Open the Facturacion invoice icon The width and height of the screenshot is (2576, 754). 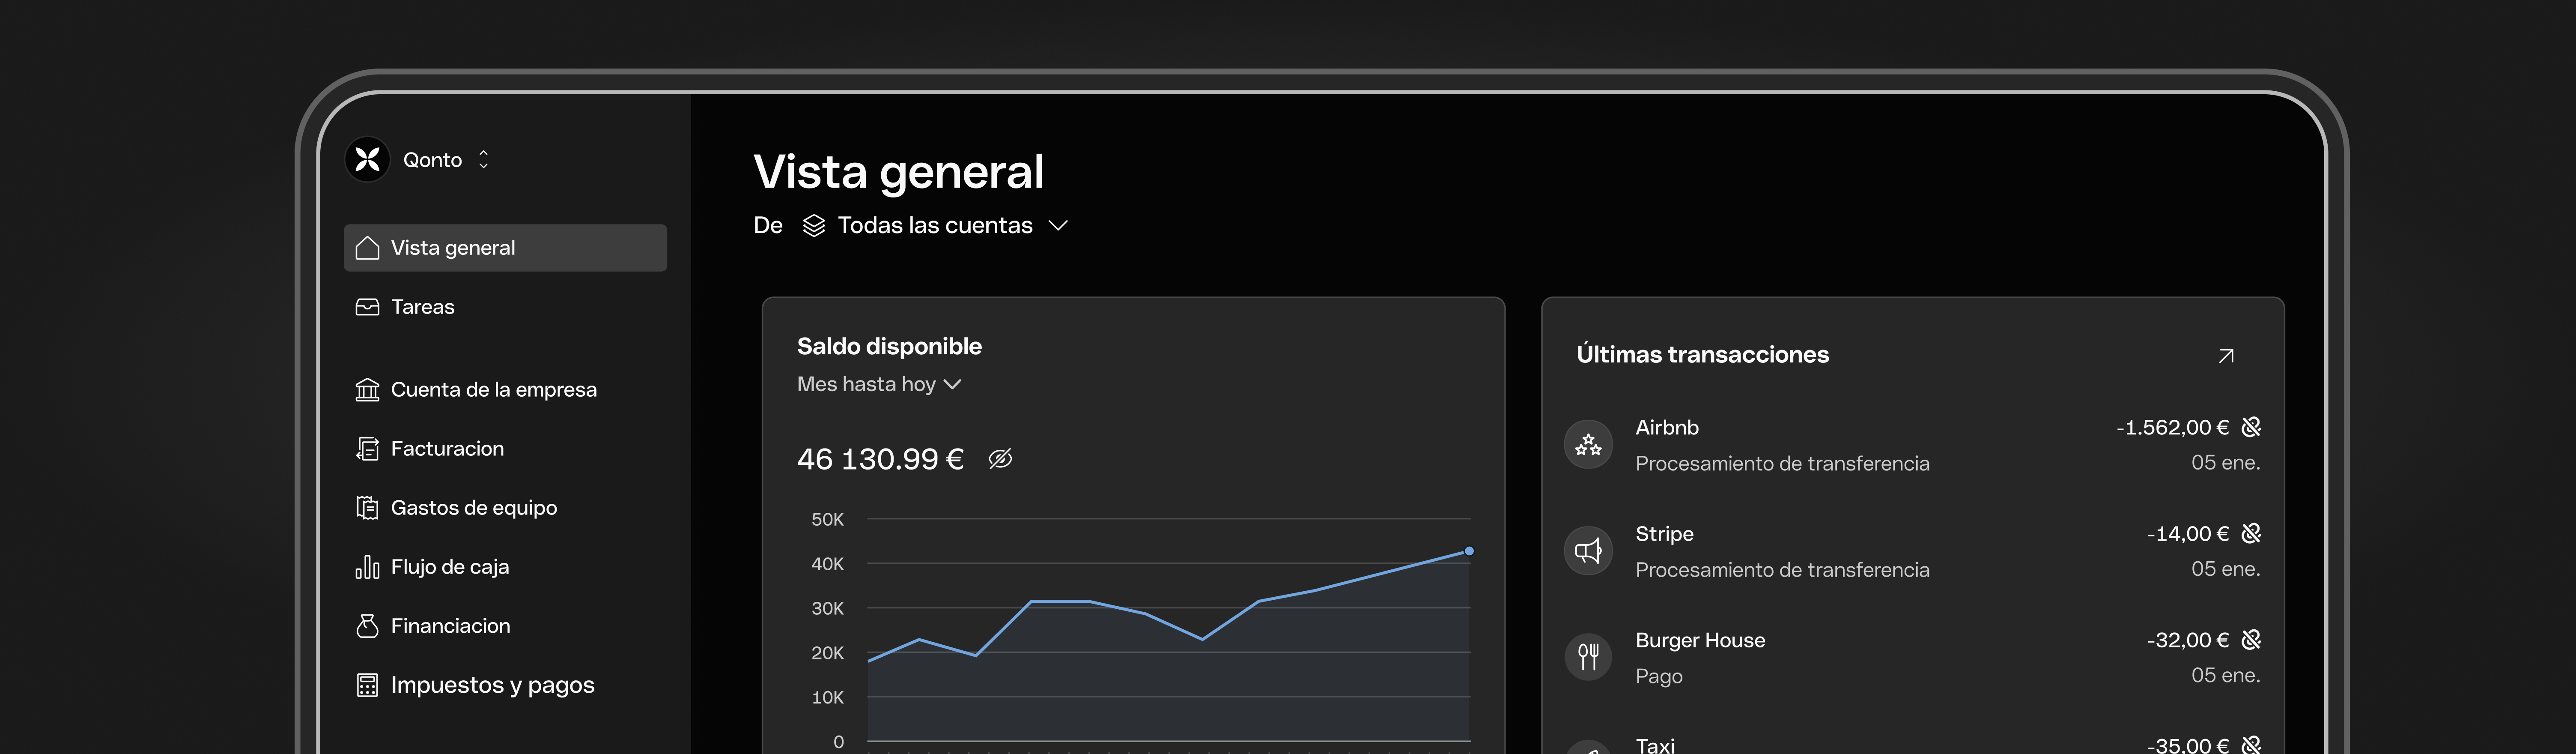367,448
